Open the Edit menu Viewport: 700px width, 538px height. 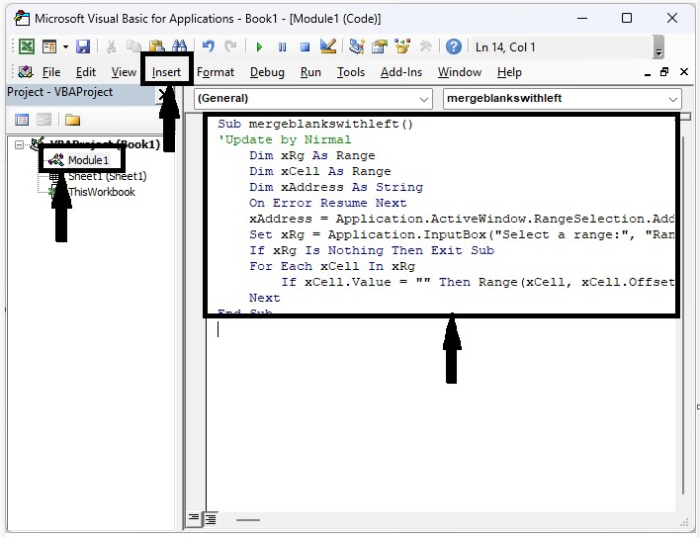click(86, 72)
